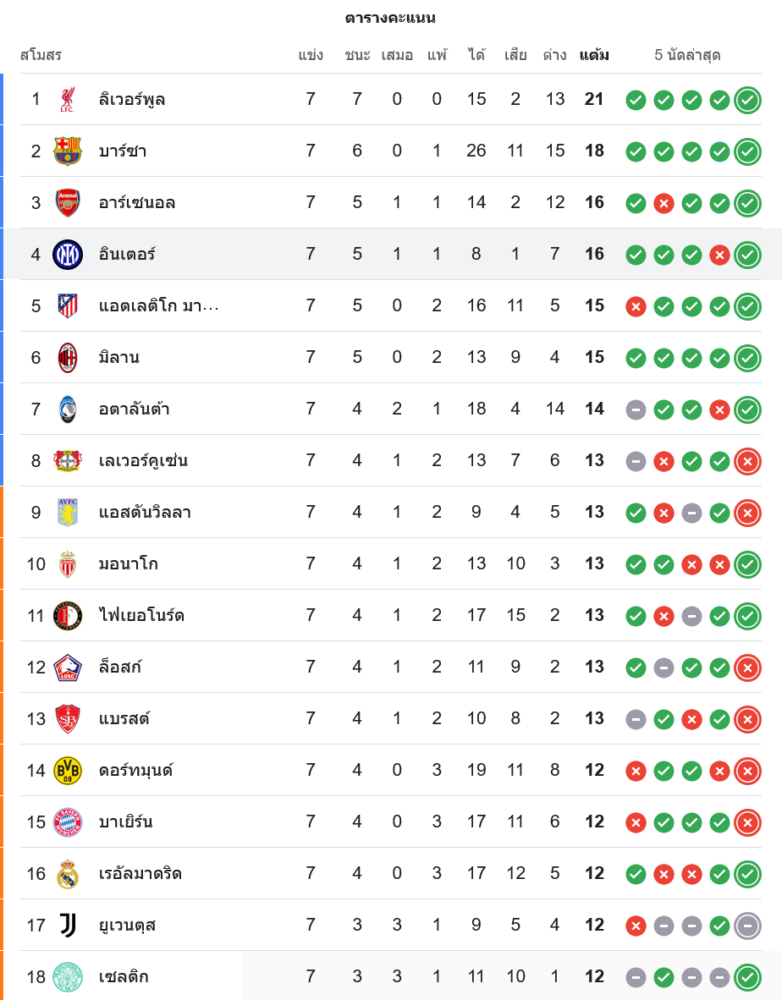Open the แอตเลติโก มา… team link
Image resolution: width=782 pixels, height=1000 pixels.
click(158, 306)
